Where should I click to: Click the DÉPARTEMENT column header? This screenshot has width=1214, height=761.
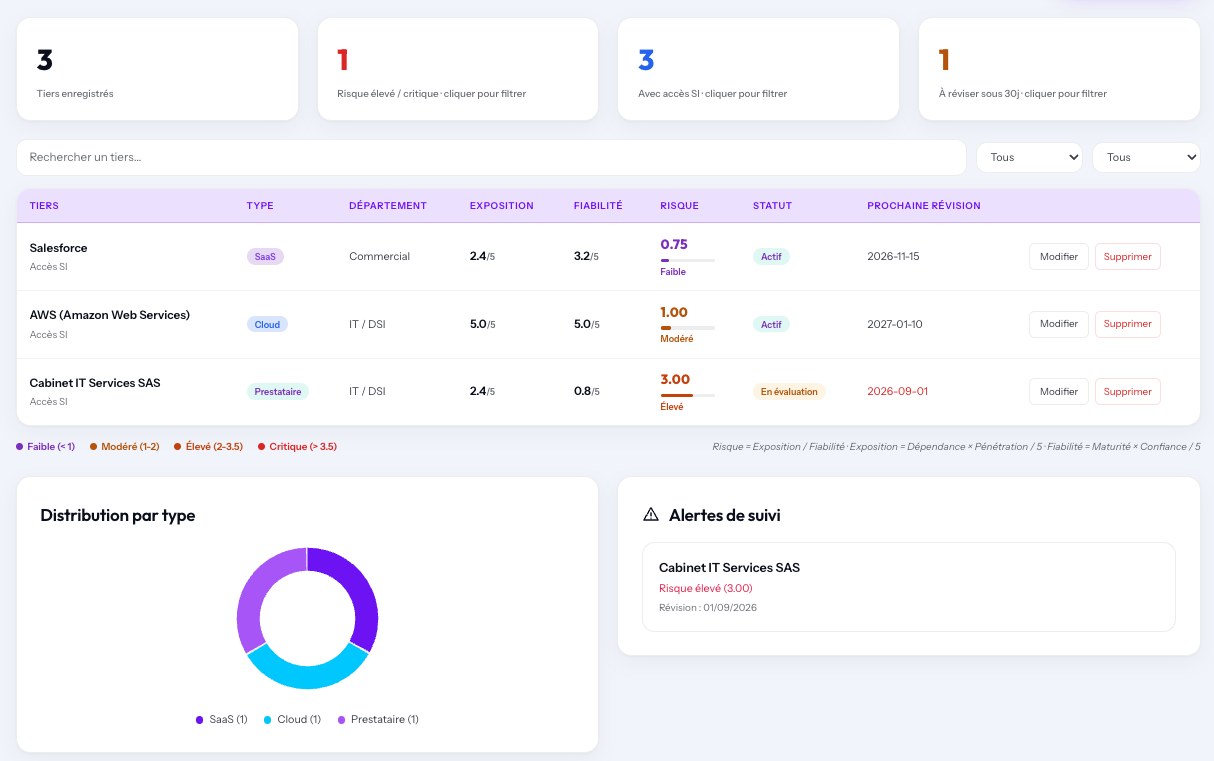coord(388,206)
